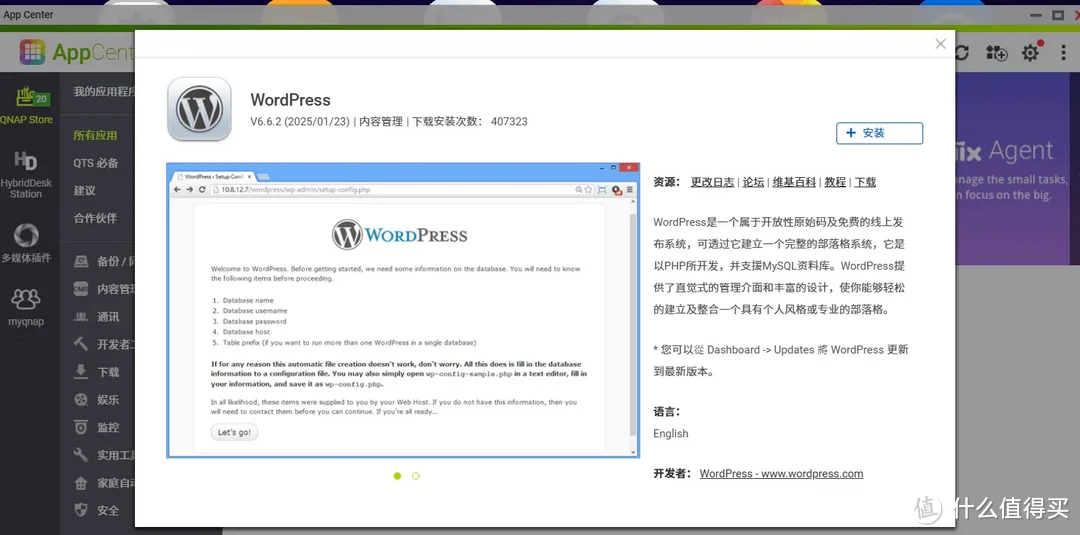Click the English language text
This screenshot has width=1080, height=535.
(671, 433)
